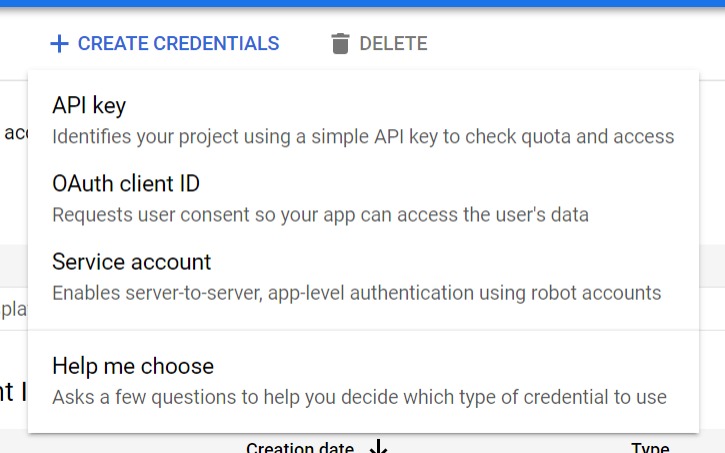Click the sort arrow next to Creation date
Viewport: 725px width, 453px height.
pos(379,447)
